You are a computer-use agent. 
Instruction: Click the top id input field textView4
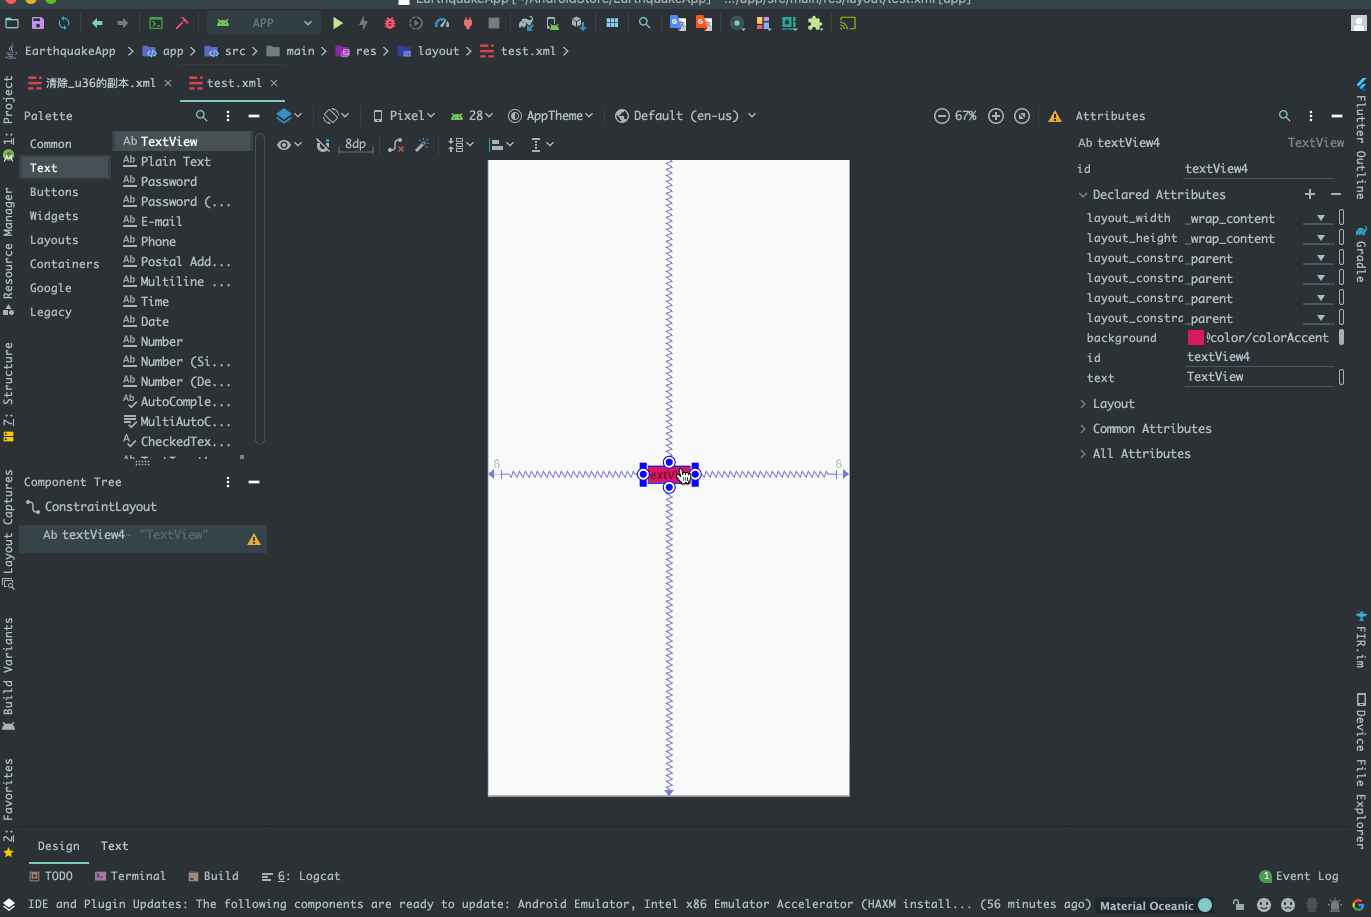pyautogui.click(x=1259, y=169)
